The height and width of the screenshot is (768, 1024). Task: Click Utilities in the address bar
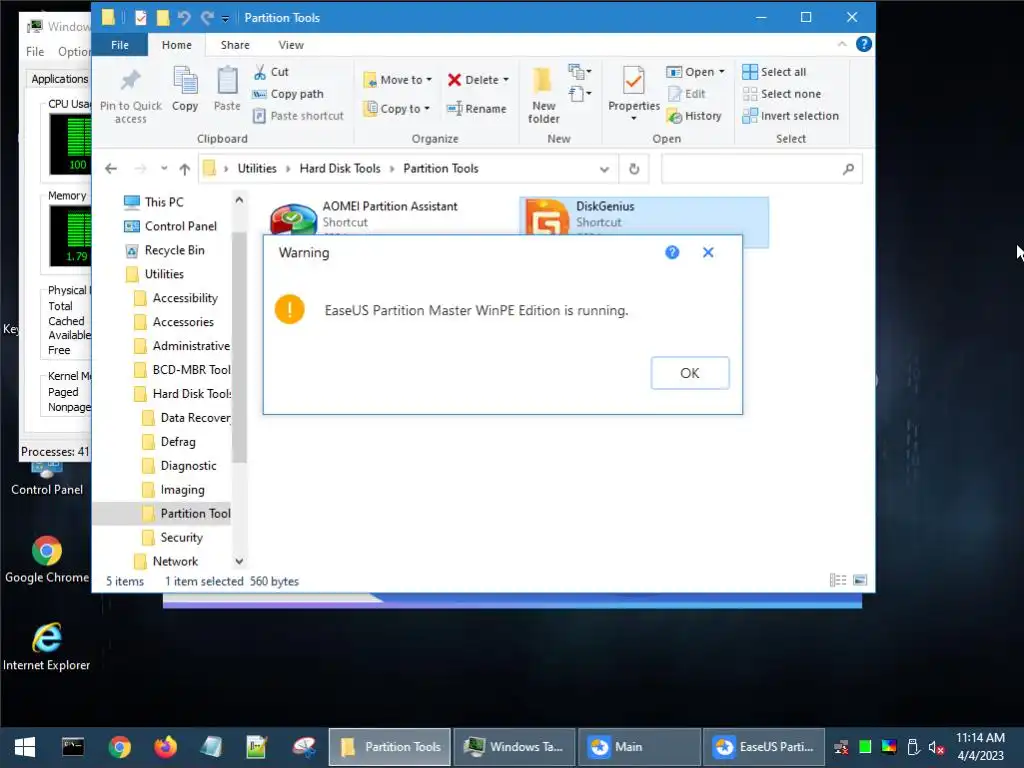point(257,168)
